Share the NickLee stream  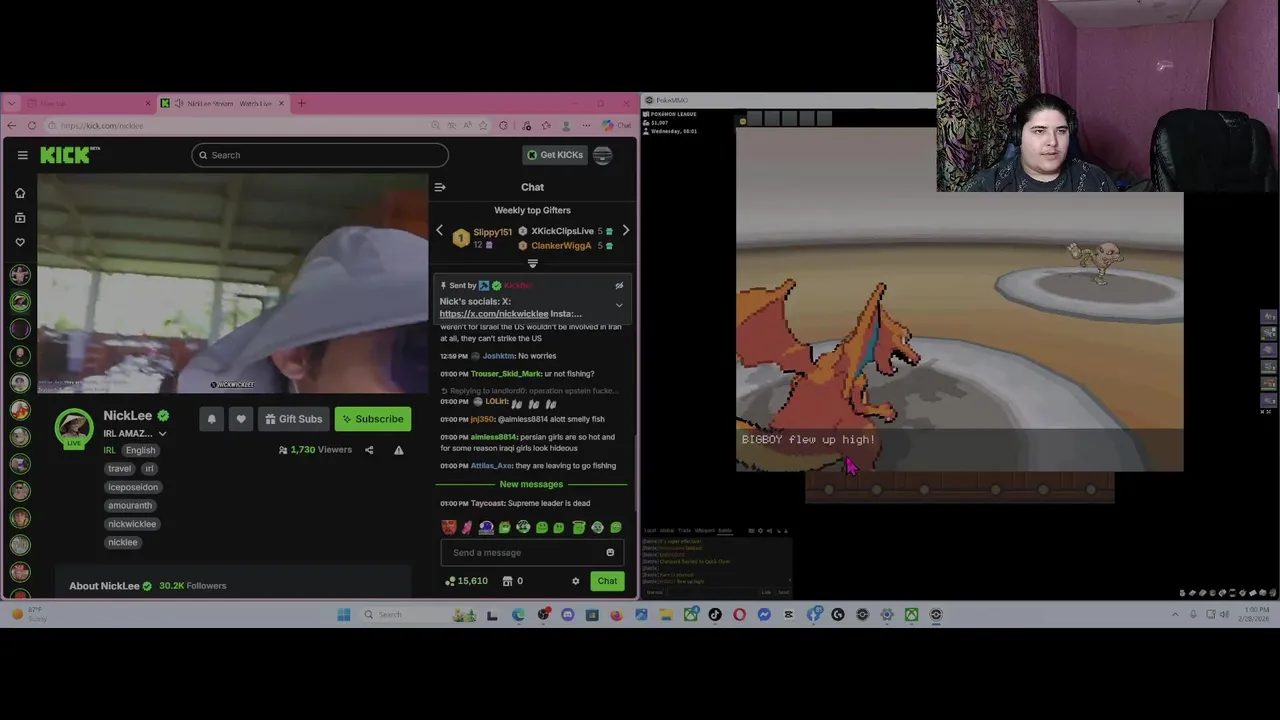[x=369, y=450]
